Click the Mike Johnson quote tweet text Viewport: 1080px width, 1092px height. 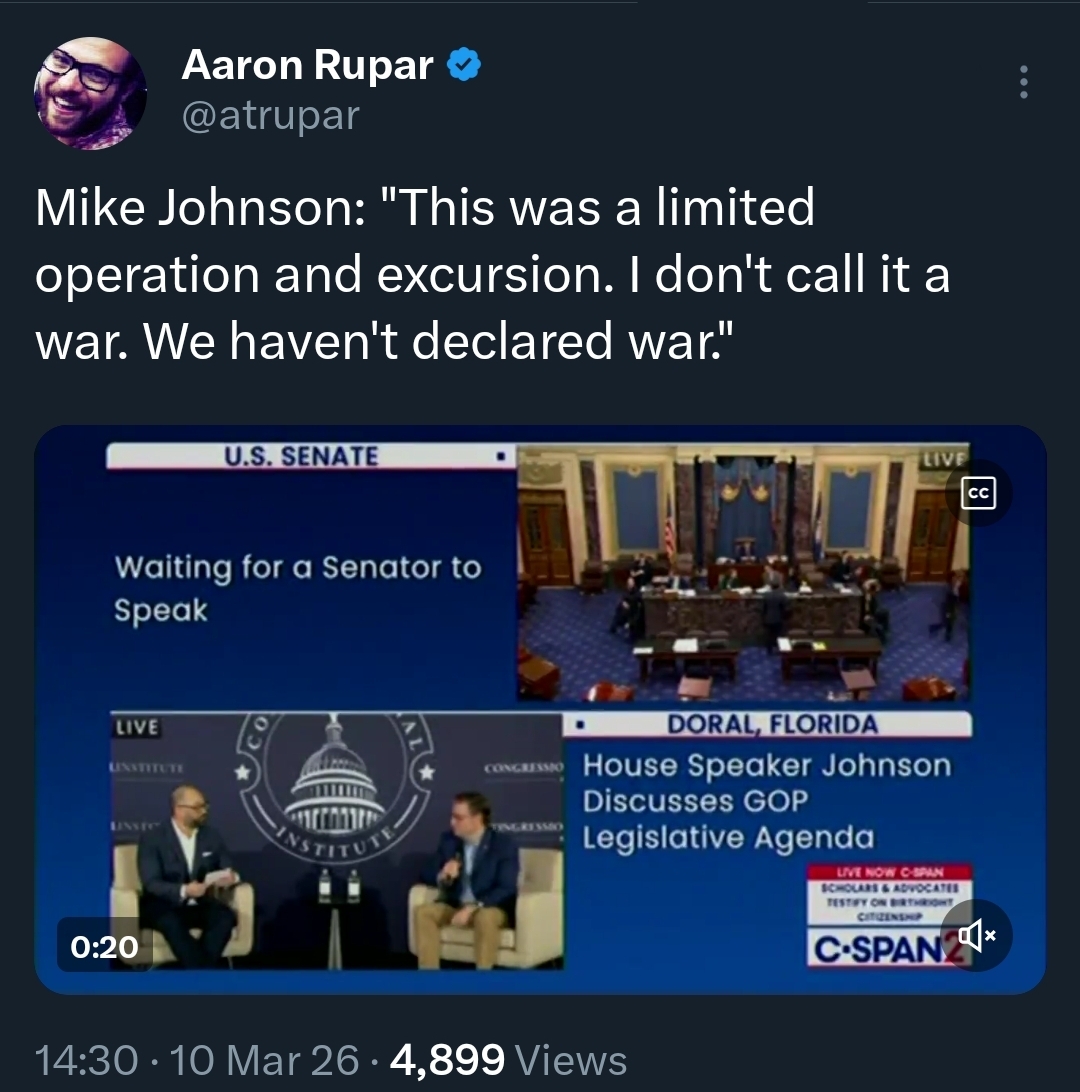[x=492, y=274]
